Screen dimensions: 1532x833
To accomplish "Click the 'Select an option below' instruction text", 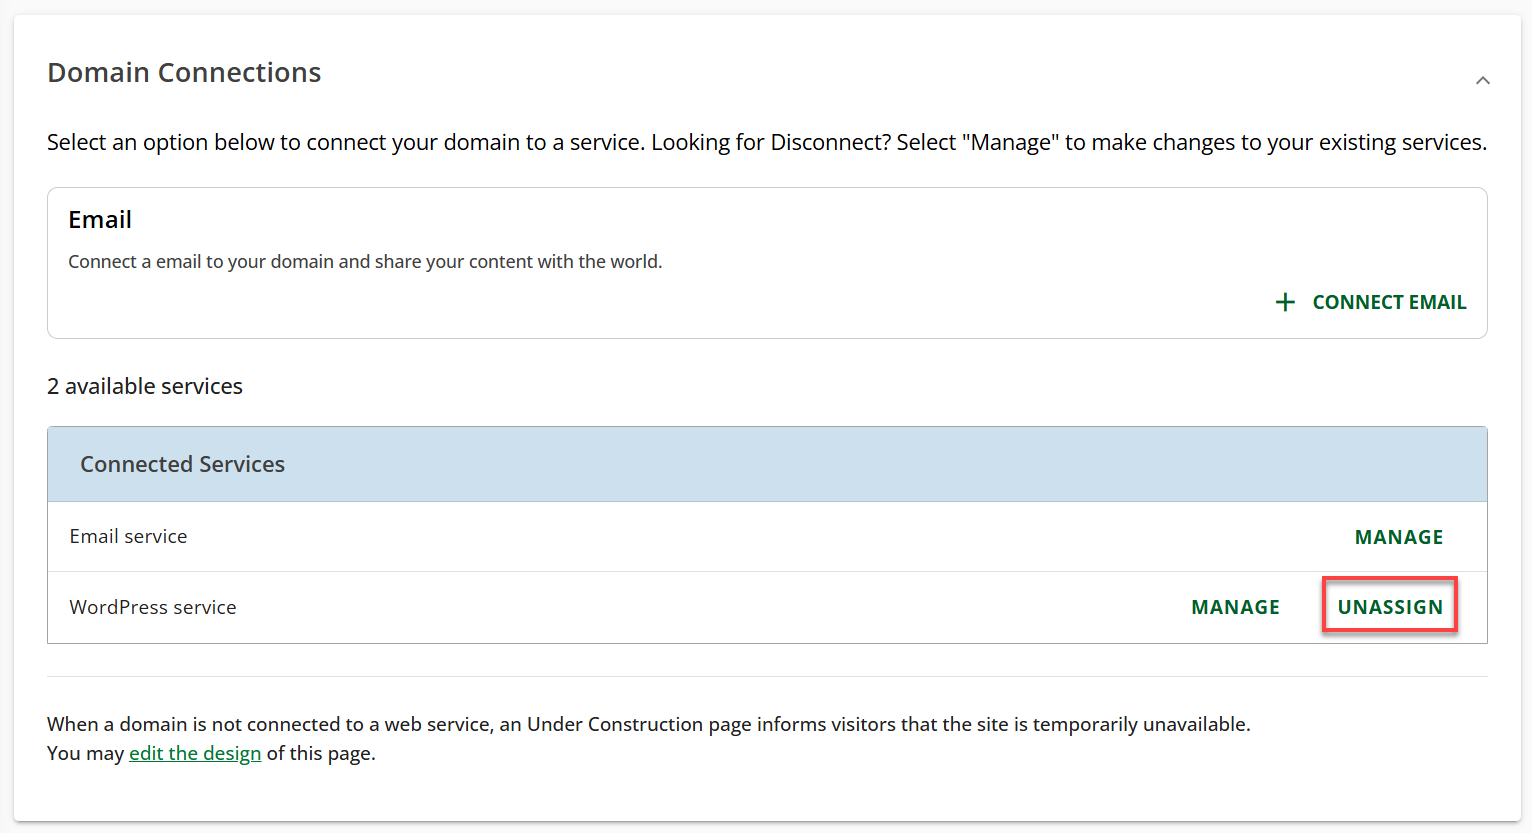I will click(x=767, y=143).
